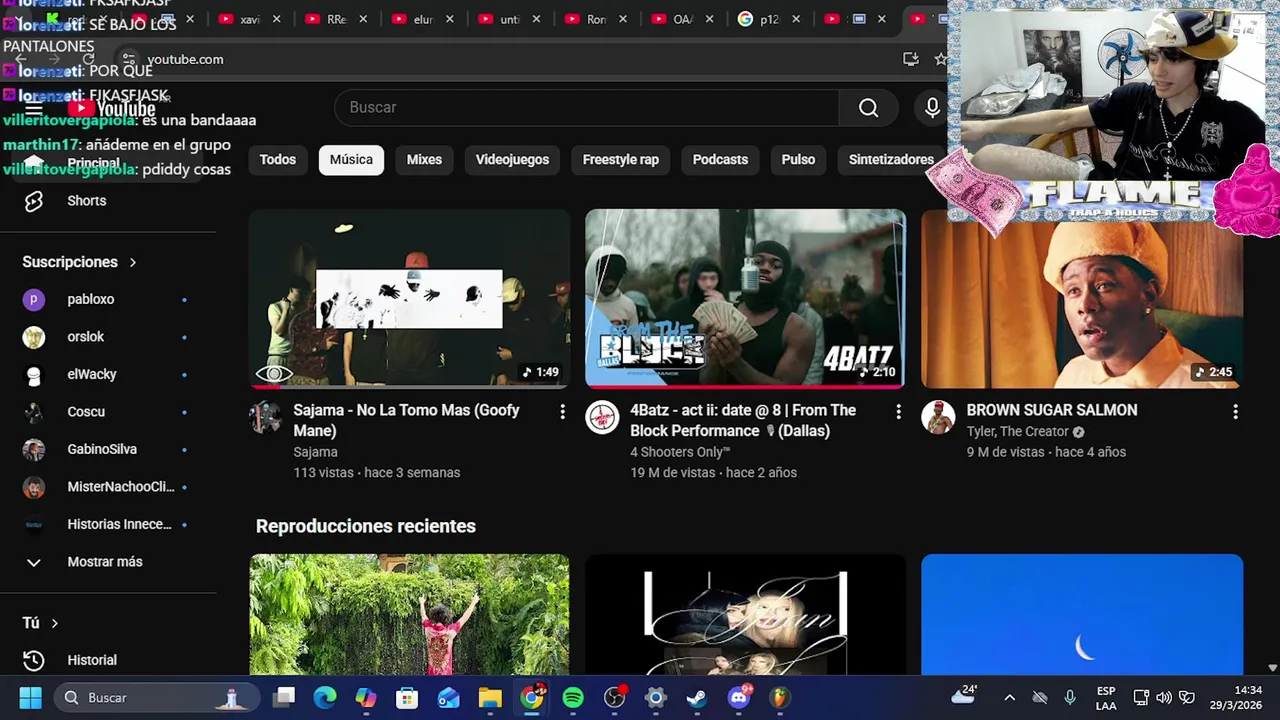This screenshot has height=720, width=1280.
Task: Open the 4 Shooters Only channel avatar
Action: coord(602,417)
